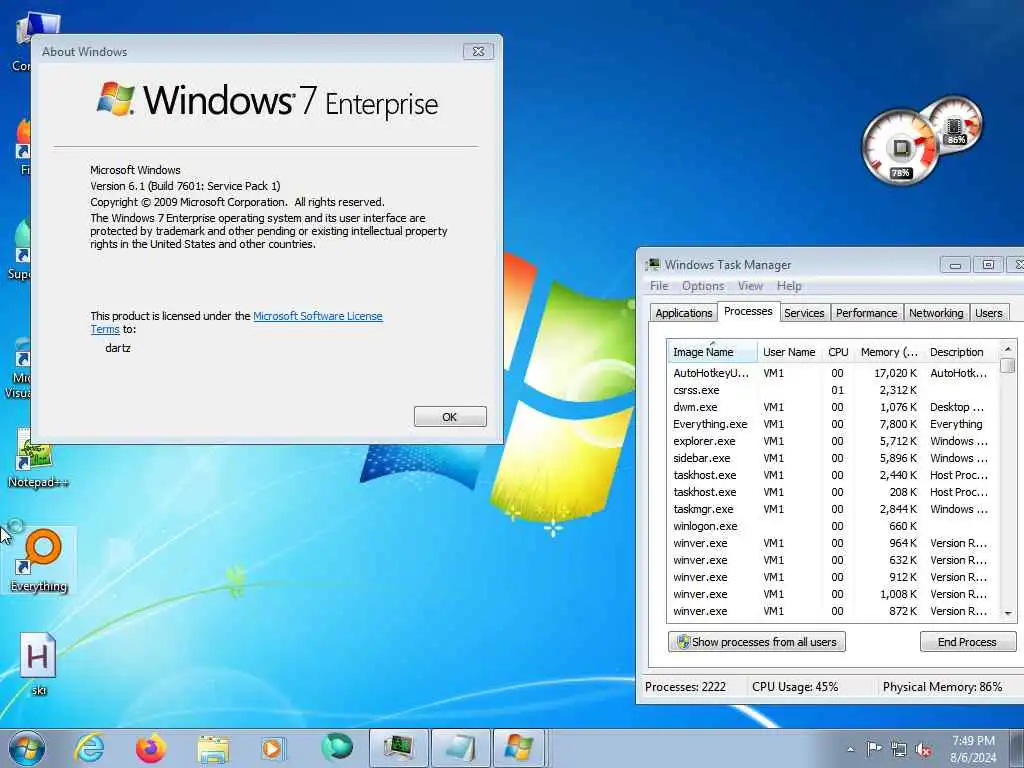Screen dimensions: 1024x768
Task: Switch to the Networking tab
Action: pyautogui.click(x=936, y=313)
